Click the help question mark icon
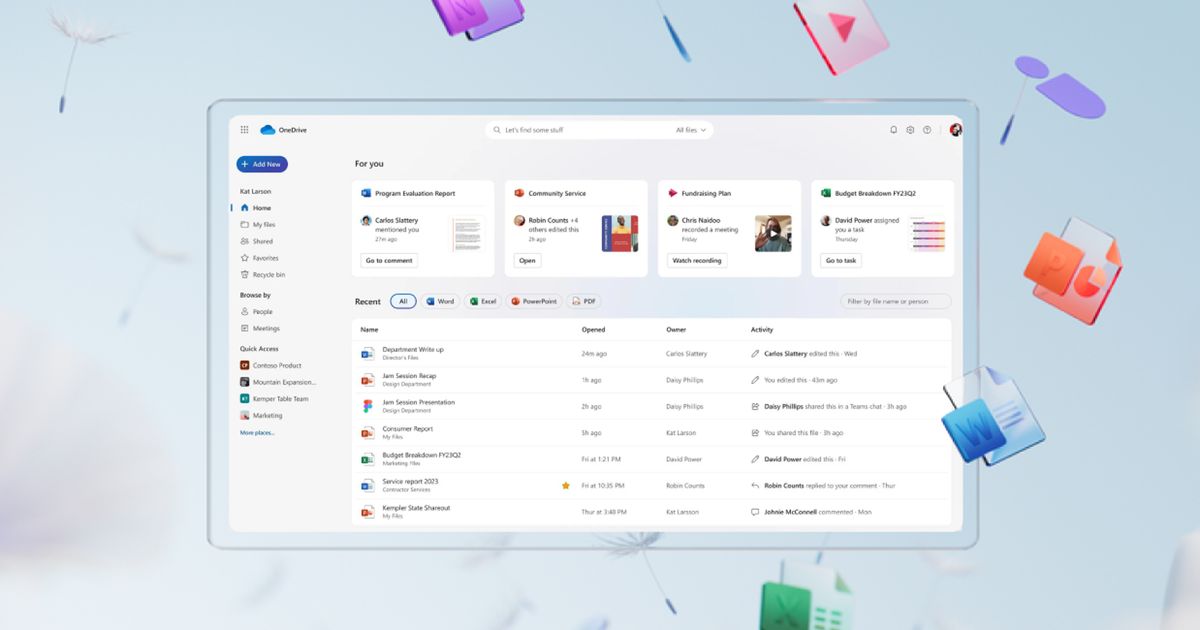This screenshot has width=1200, height=630. (x=927, y=130)
